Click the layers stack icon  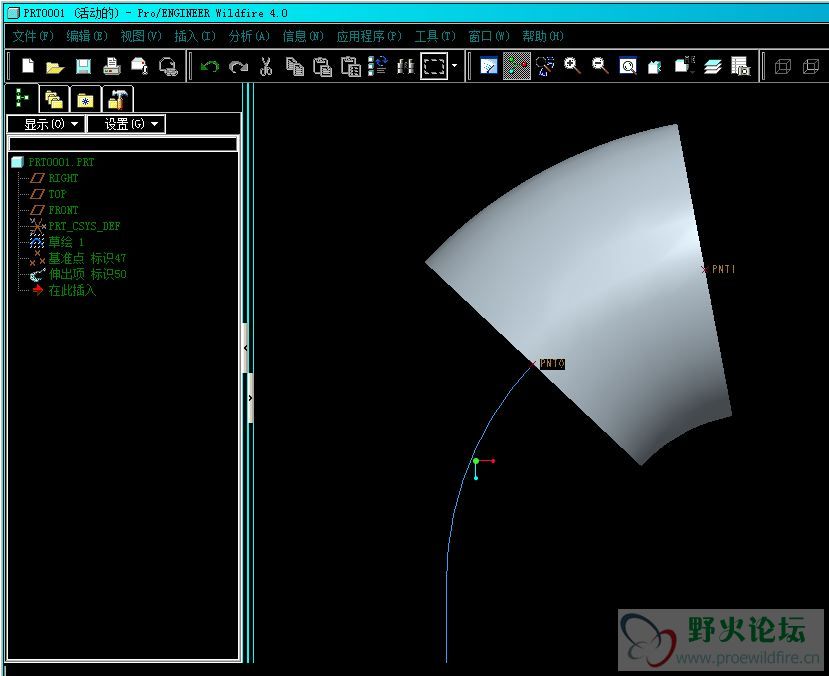(x=712, y=67)
